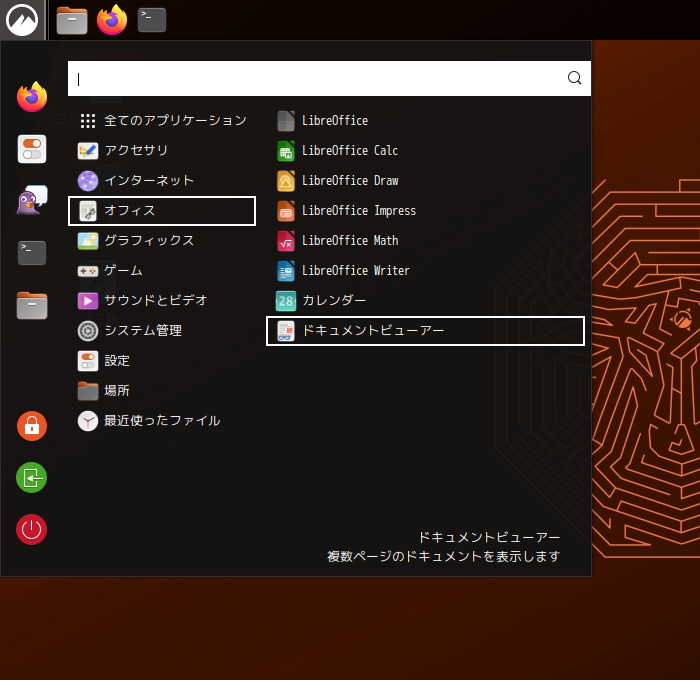The image size is (700, 680).
Task: Select 最近使ったファイル category
Action: pyautogui.click(x=162, y=421)
